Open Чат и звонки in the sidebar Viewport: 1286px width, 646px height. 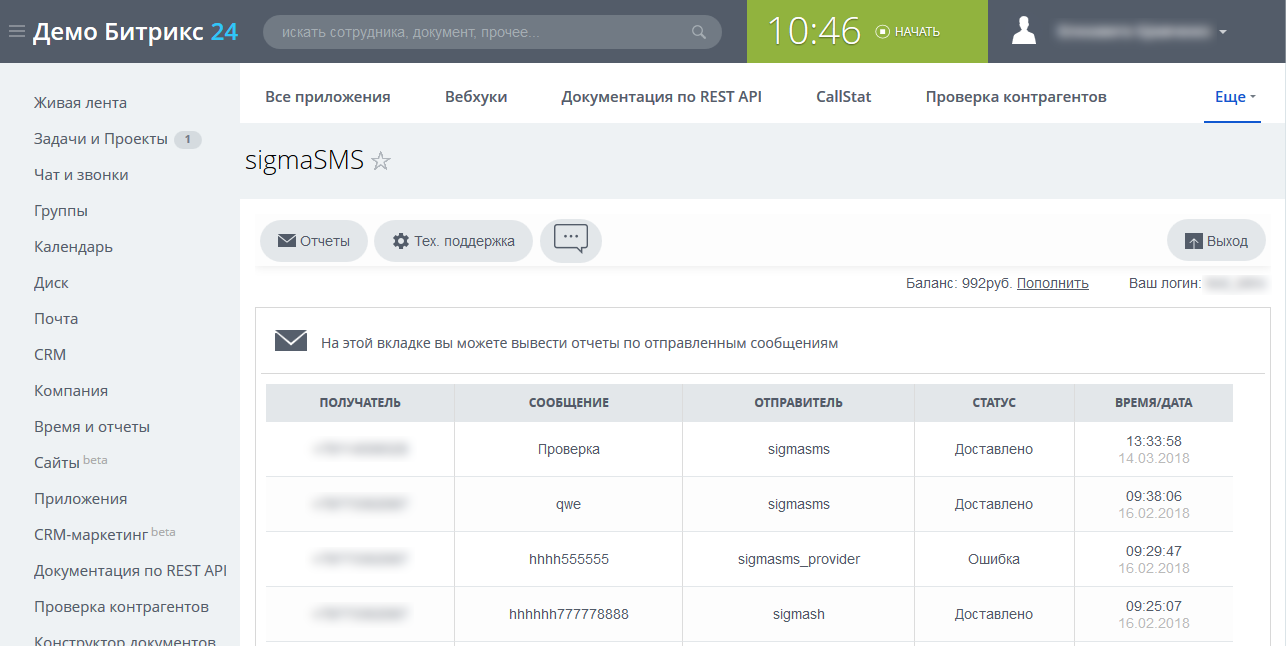[81, 175]
